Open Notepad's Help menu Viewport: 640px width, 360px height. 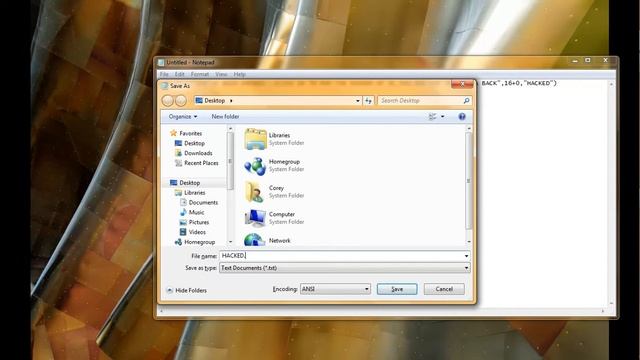click(x=240, y=74)
